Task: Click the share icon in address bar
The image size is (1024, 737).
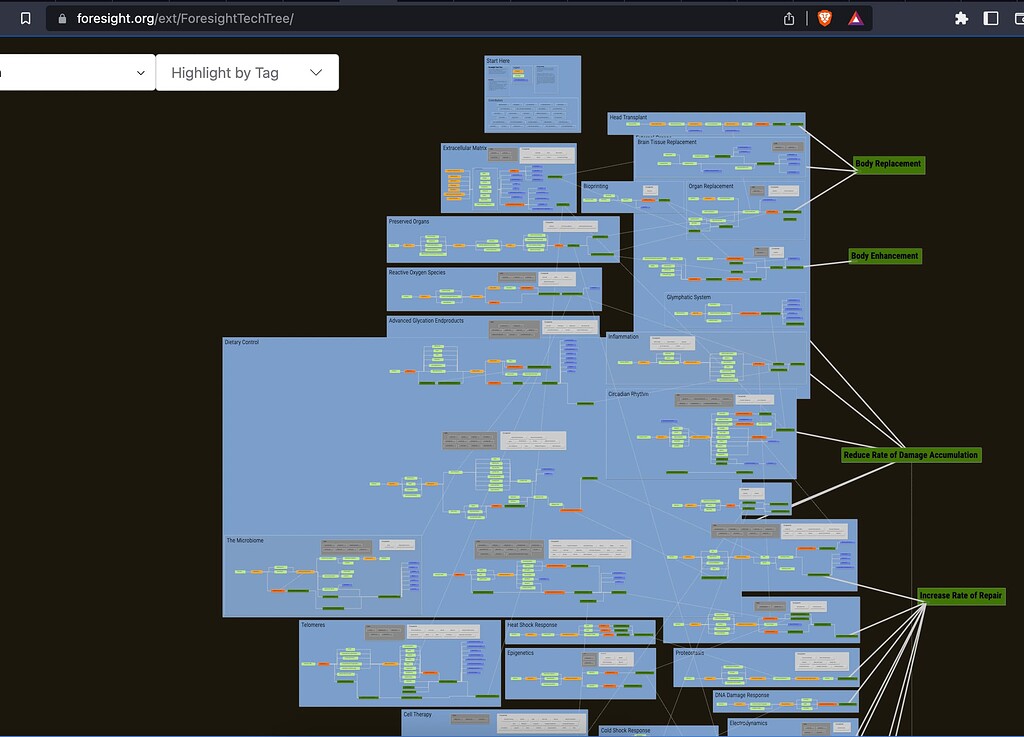Action: pos(789,18)
